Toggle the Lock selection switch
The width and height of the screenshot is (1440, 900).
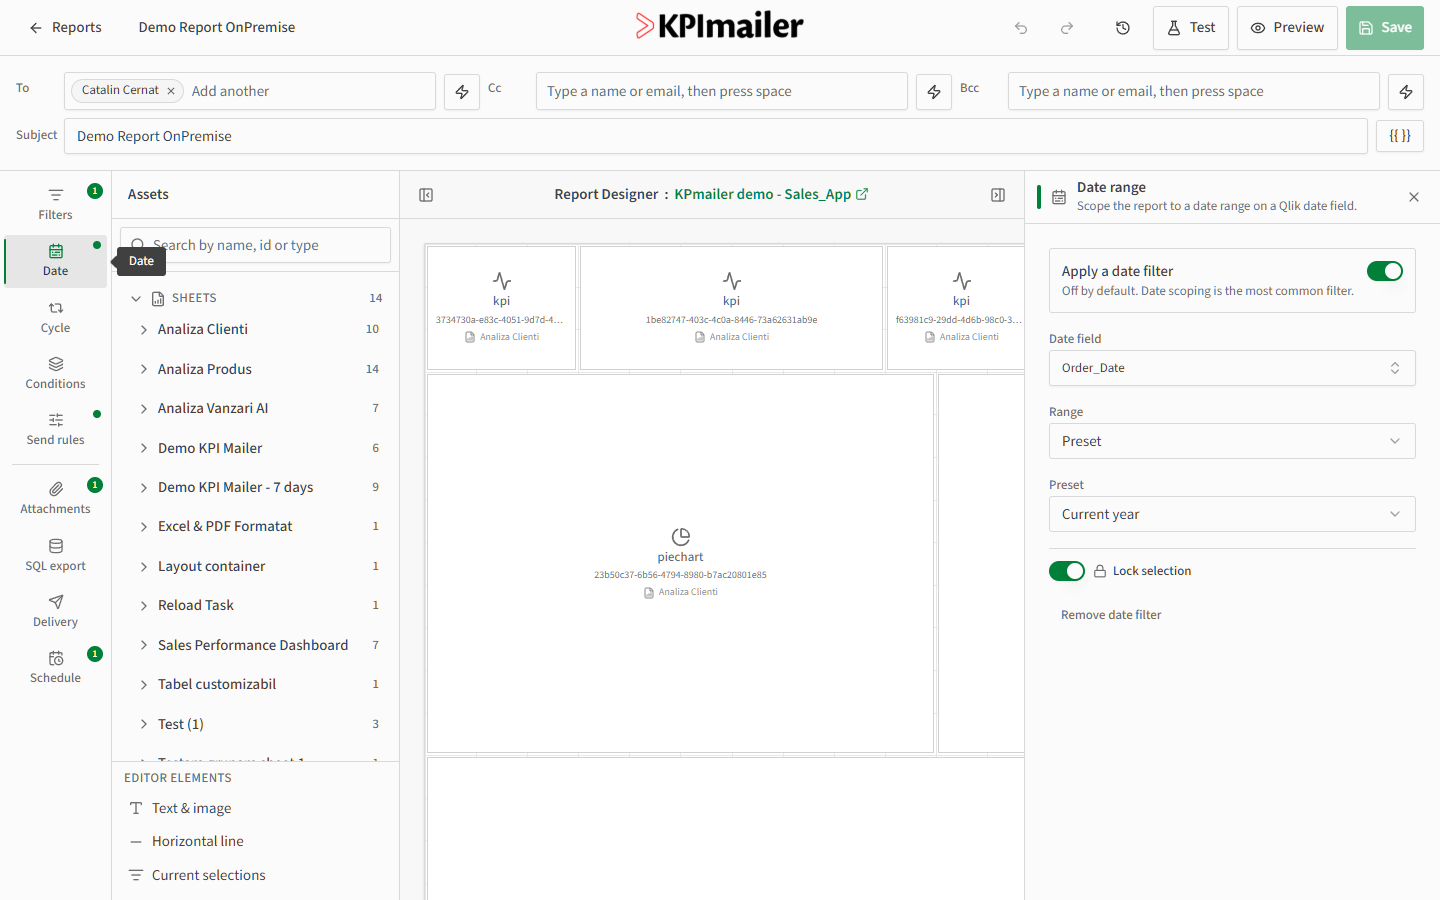click(1067, 571)
